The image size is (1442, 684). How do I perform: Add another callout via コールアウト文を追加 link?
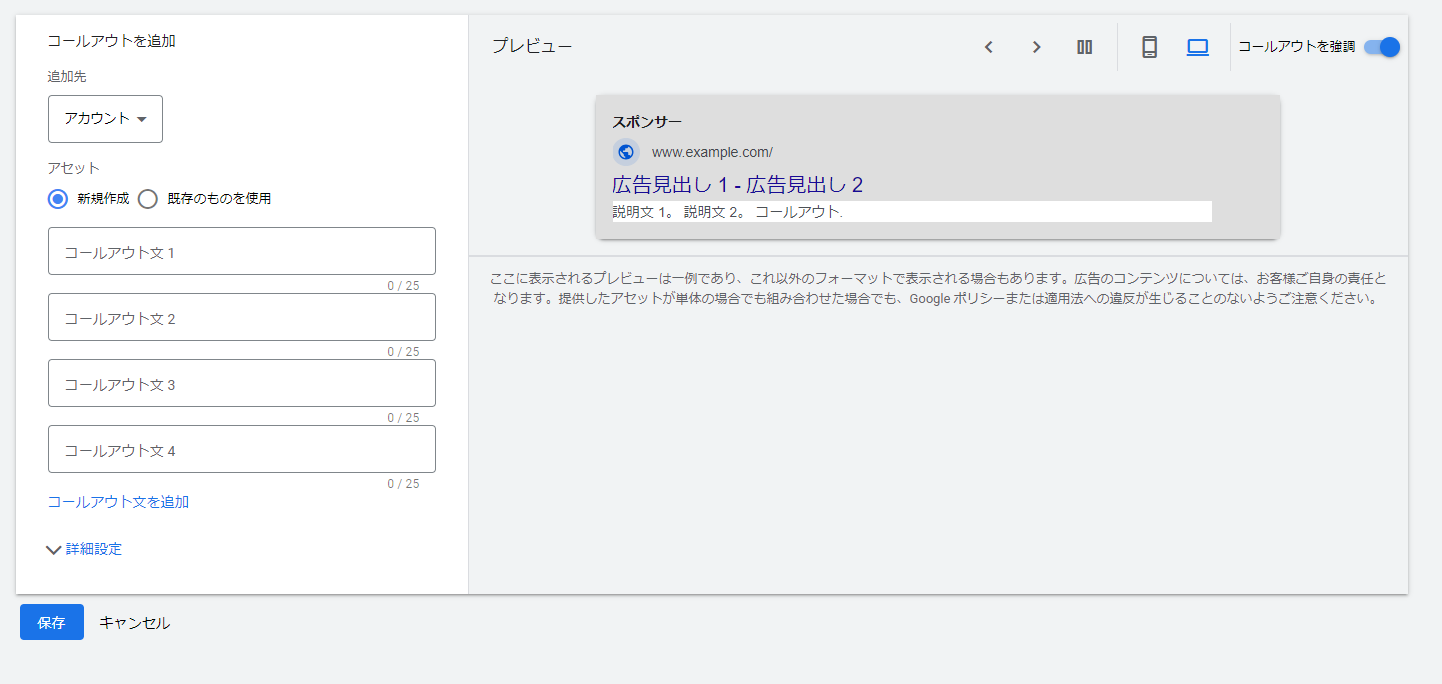tap(119, 501)
